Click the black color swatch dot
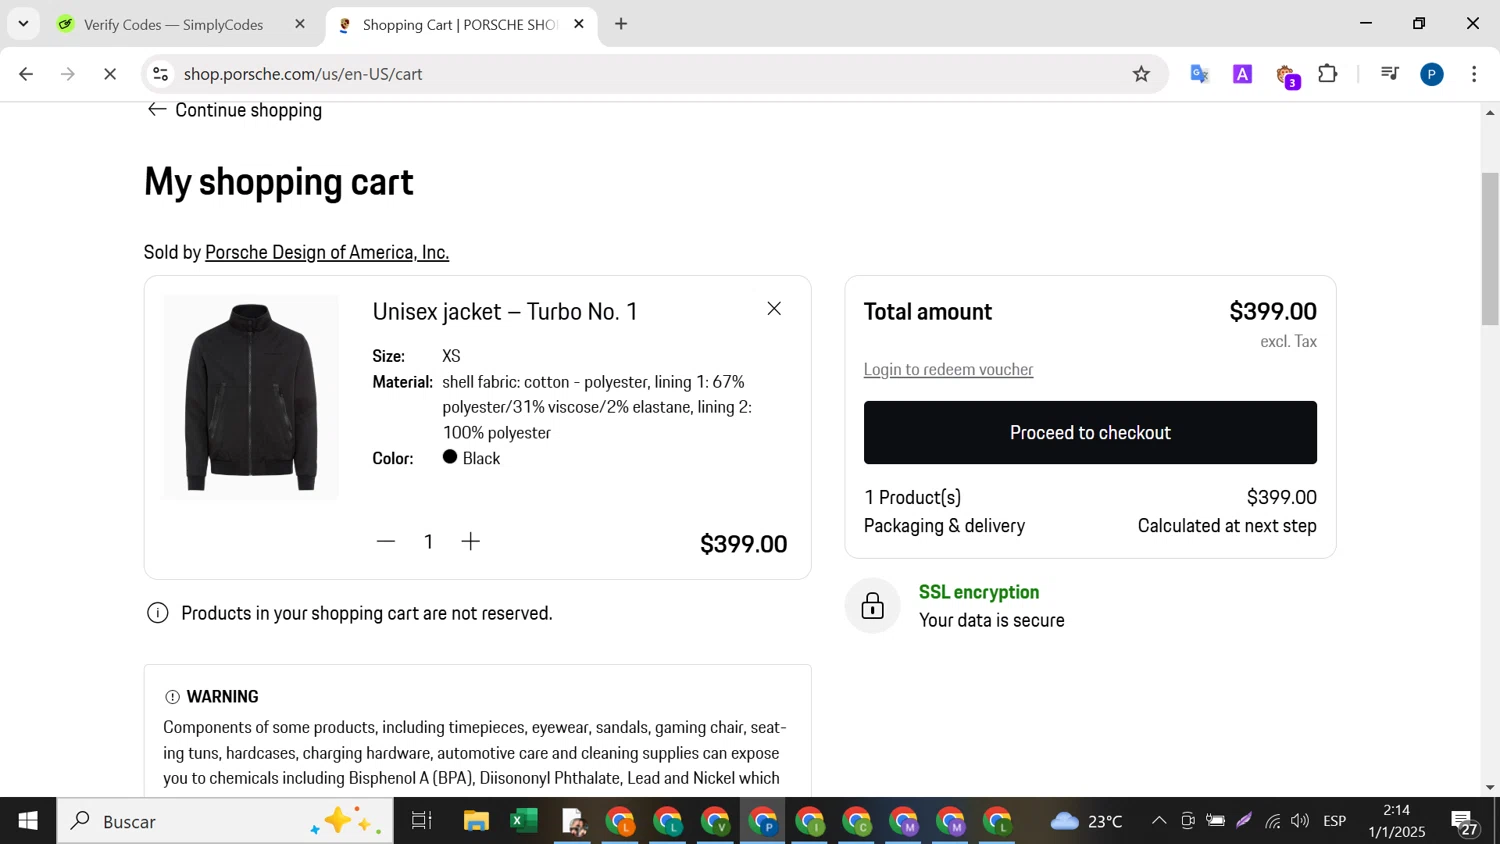Viewport: 1500px width, 844px height. coord(450,457)
